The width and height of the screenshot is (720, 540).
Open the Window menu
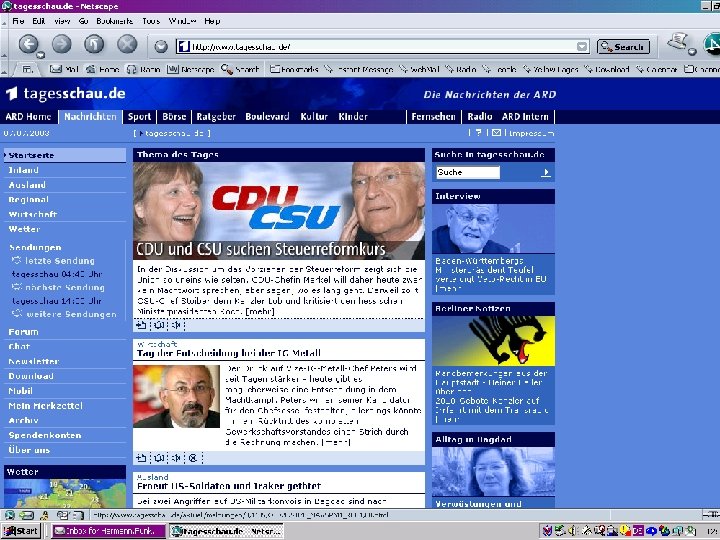182,21
